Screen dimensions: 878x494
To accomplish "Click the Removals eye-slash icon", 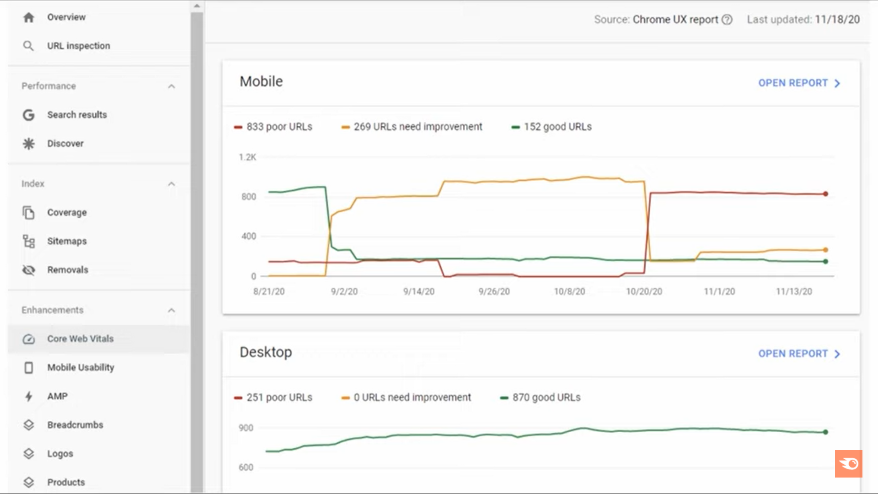I will click(28, 270).
